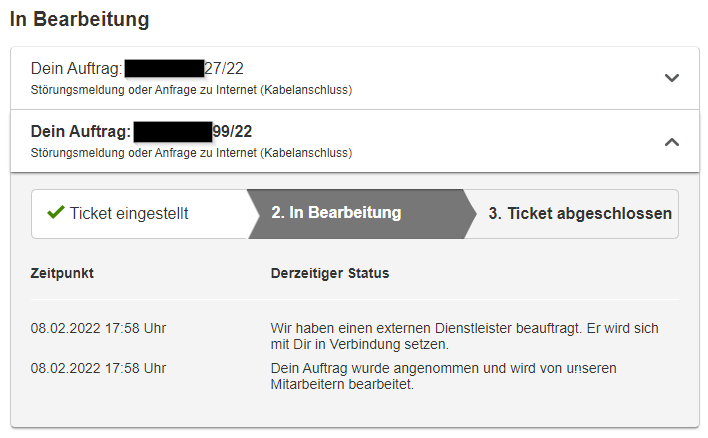Click the green checkmark icon
The height and width of the screenshot is (438, 708).
56,212
